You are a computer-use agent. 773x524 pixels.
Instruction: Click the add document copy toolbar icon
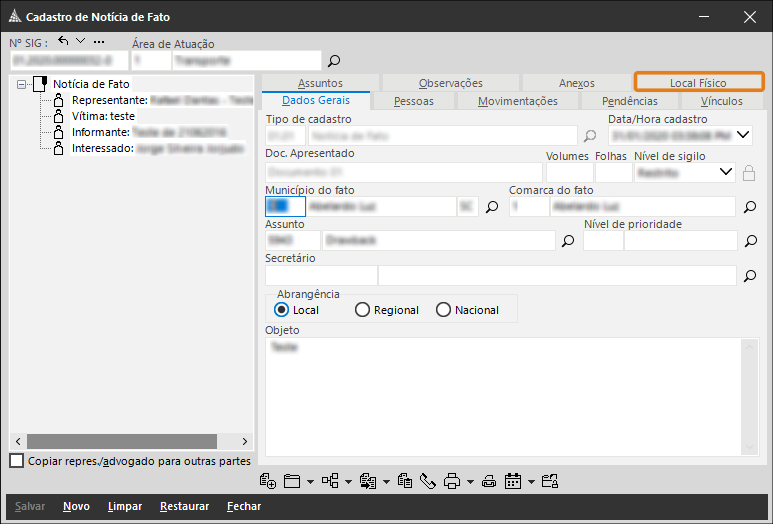coord(268,481)
